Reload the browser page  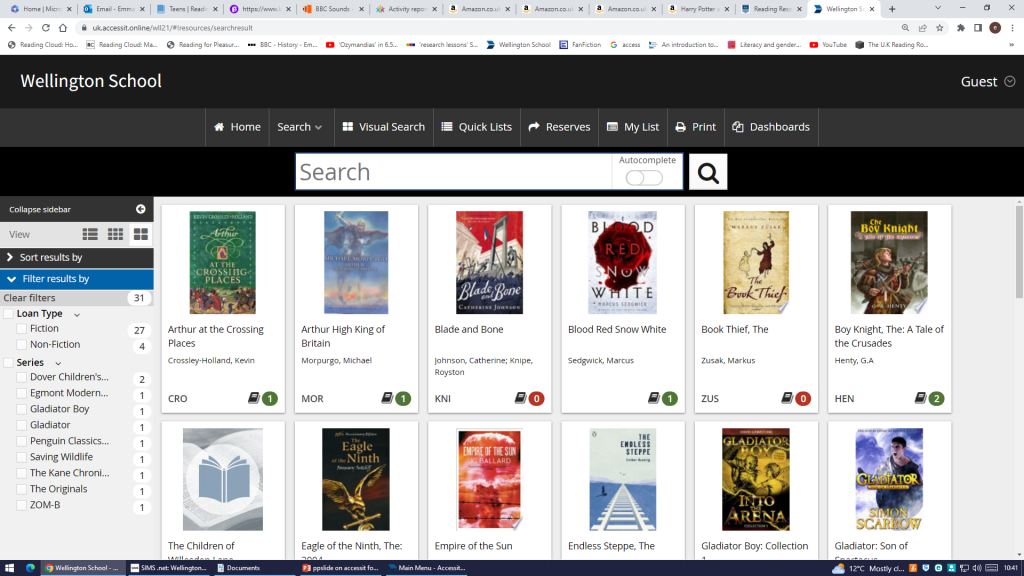click(46, 28)
